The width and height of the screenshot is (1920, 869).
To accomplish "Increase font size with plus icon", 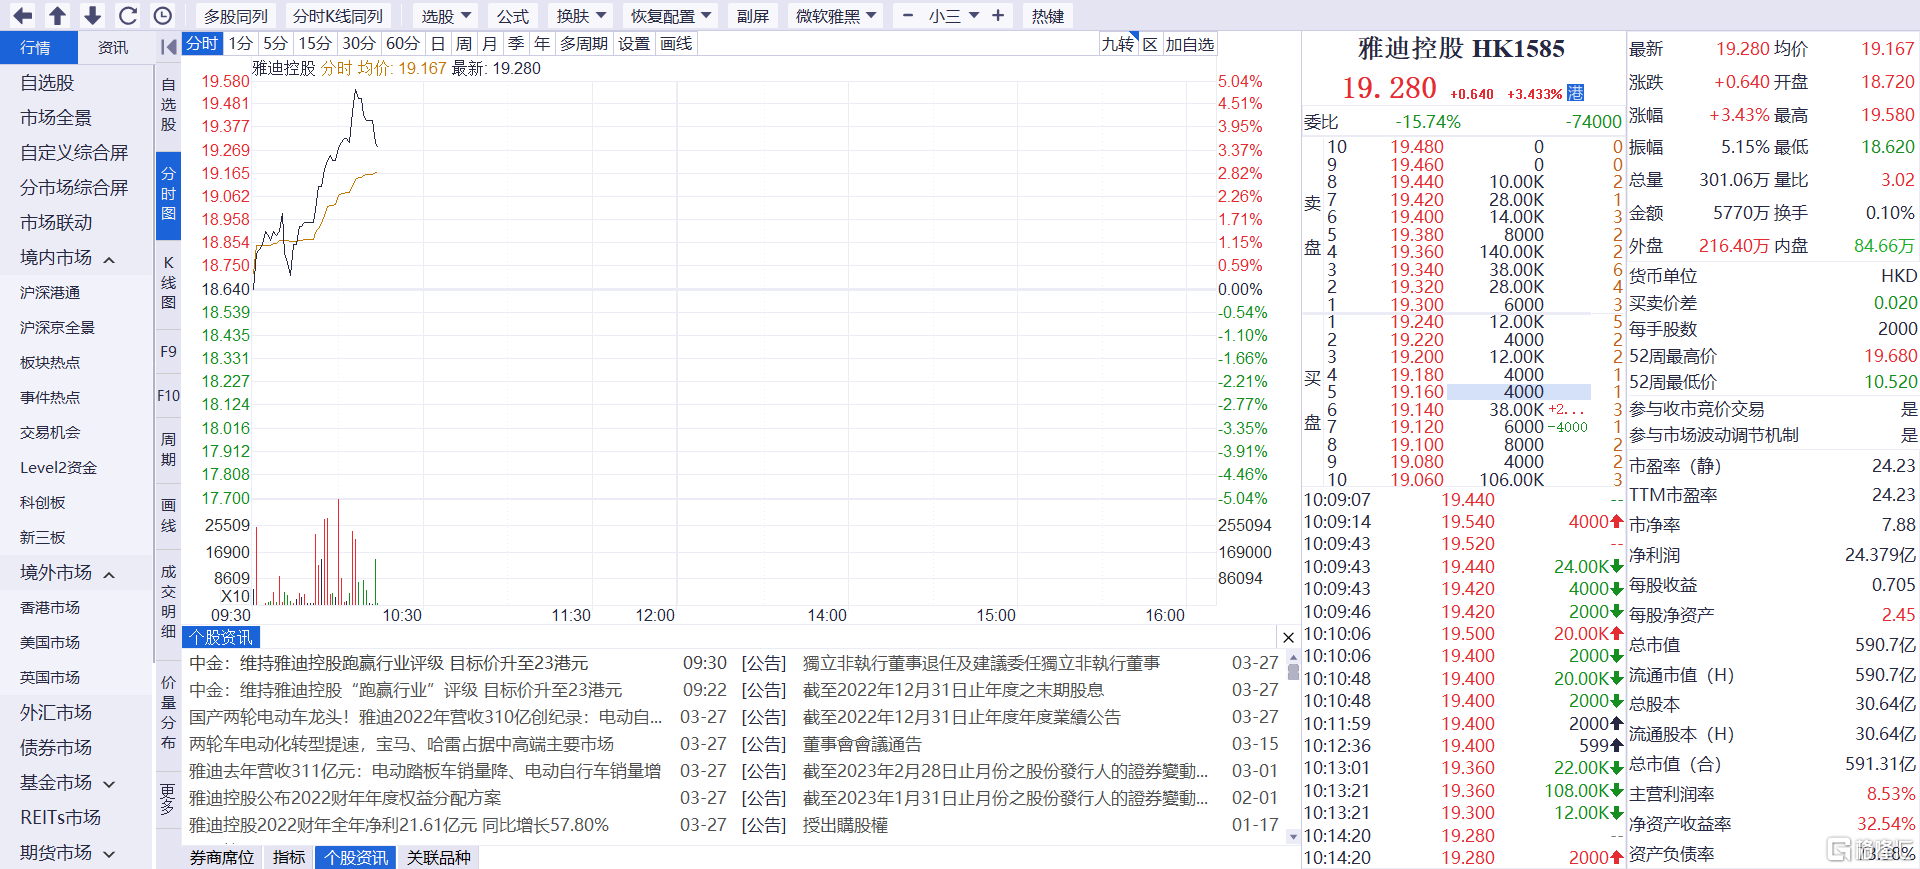I will pos(998,16).
